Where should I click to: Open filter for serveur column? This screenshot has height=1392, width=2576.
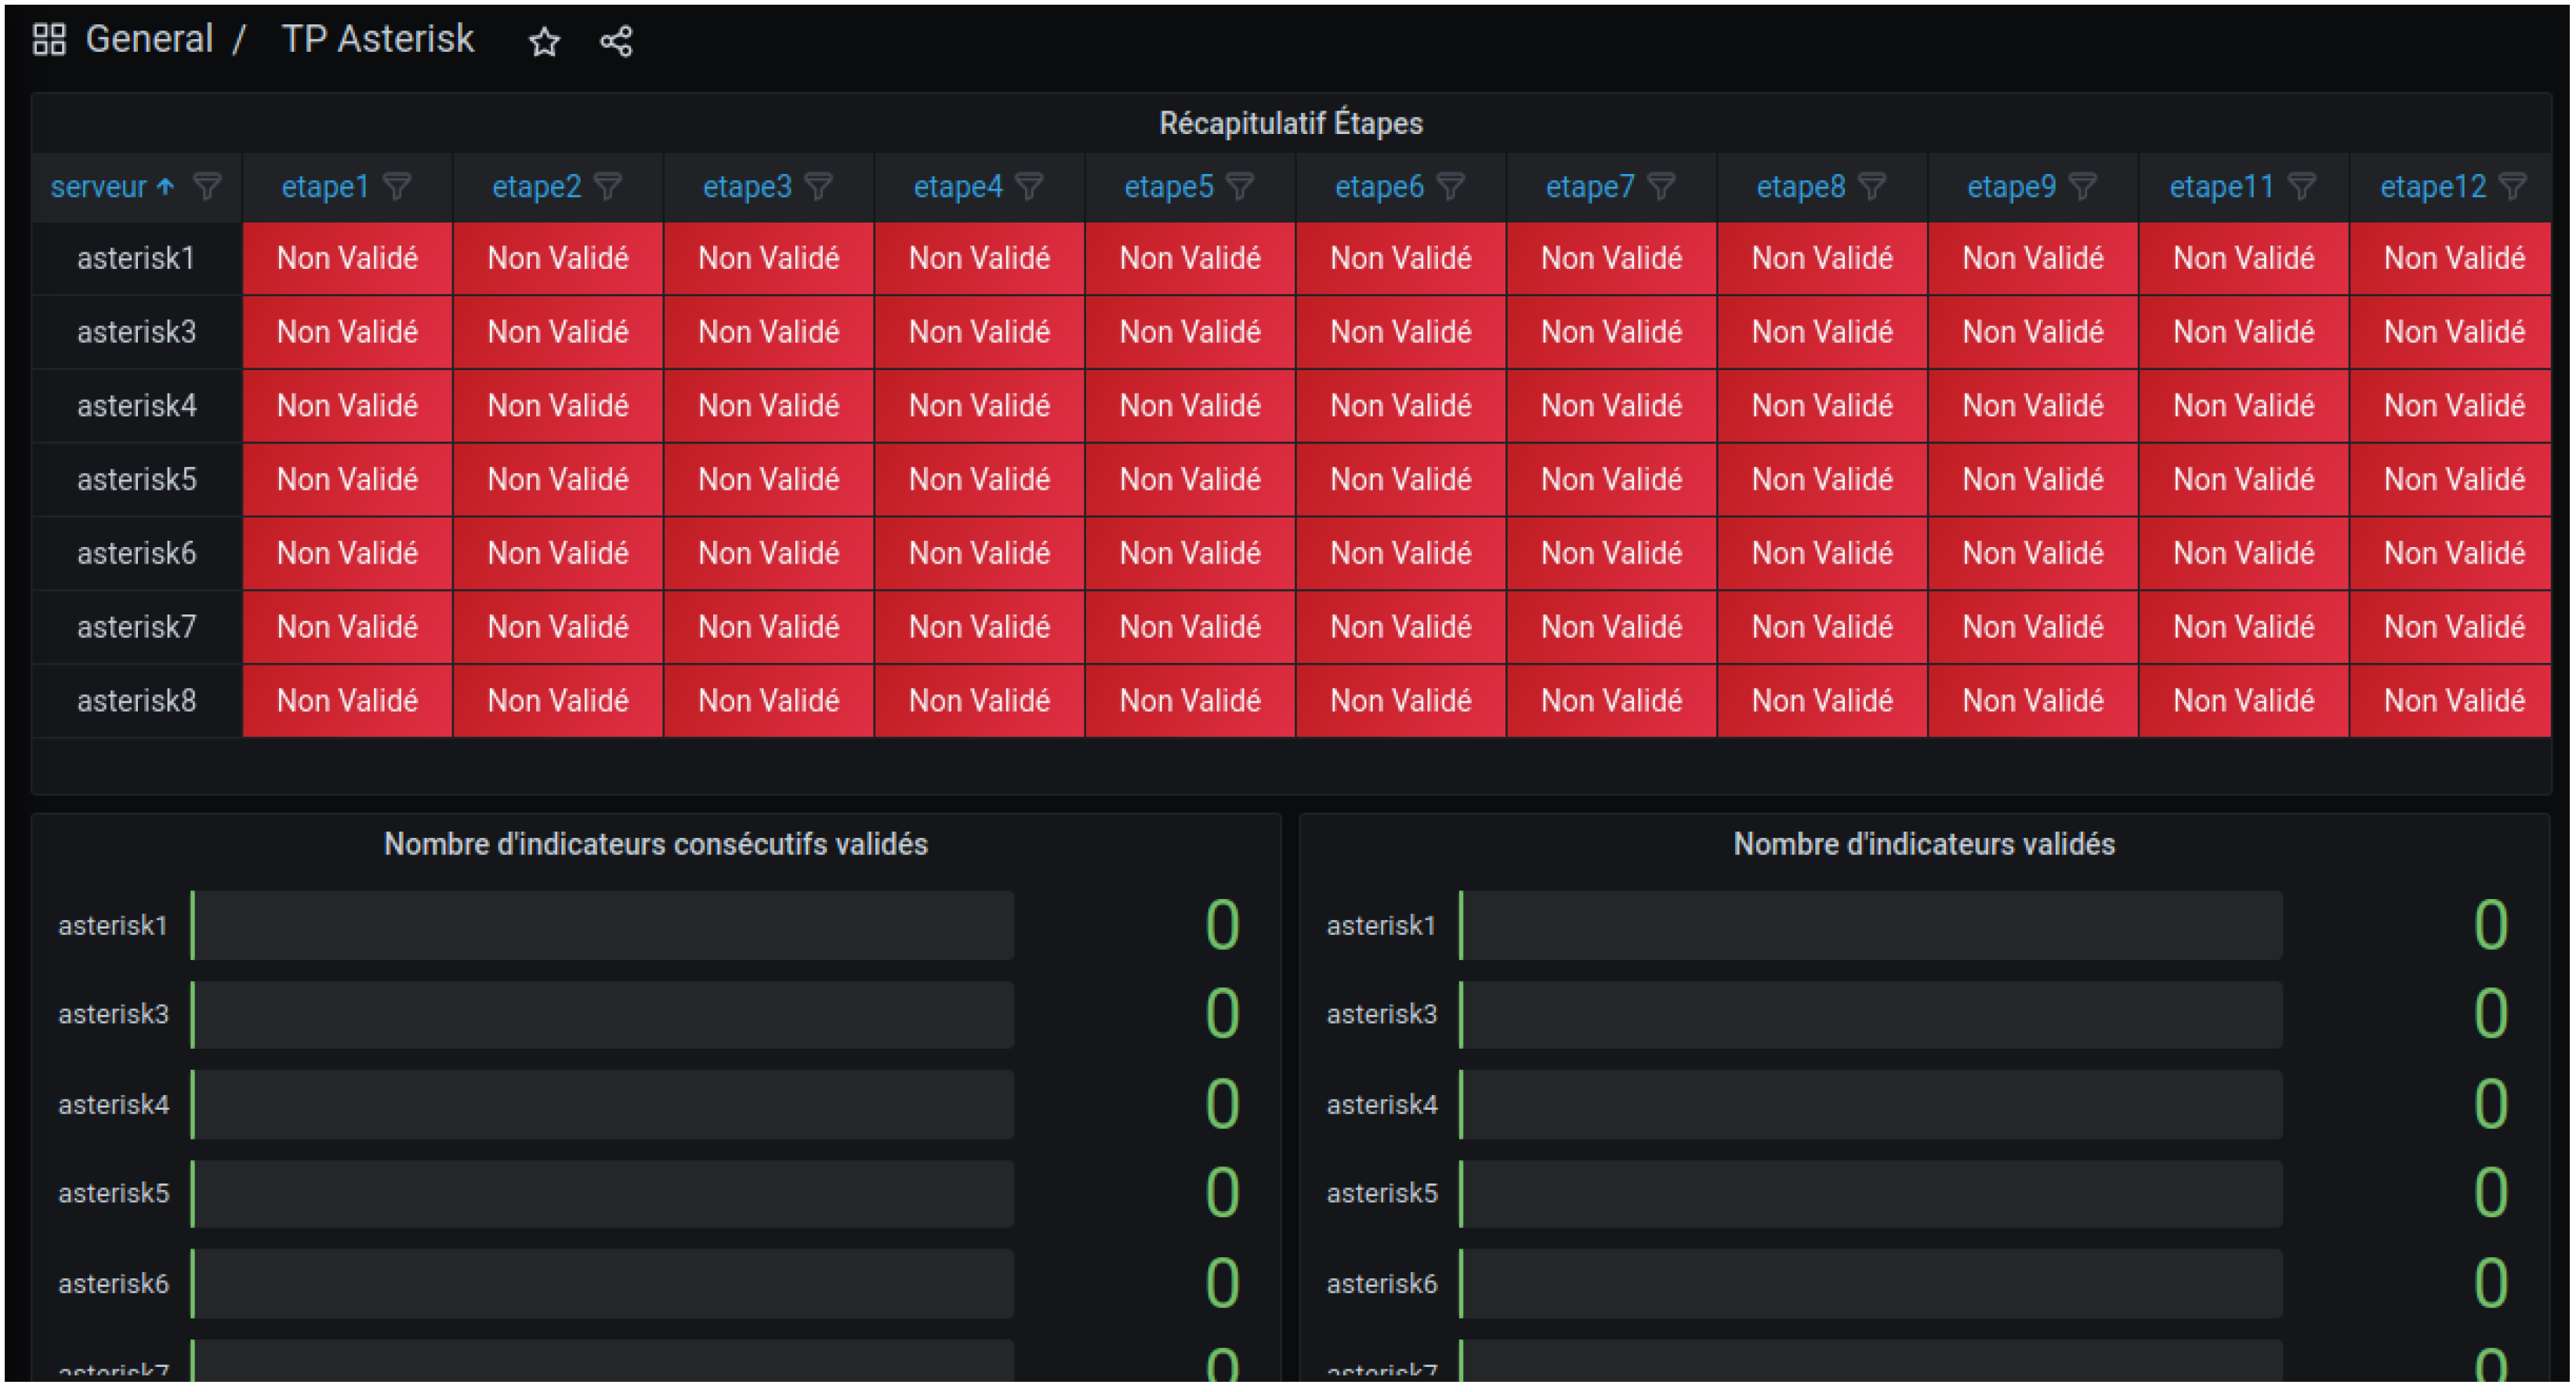pyautogui.click(x=207, y=187)
